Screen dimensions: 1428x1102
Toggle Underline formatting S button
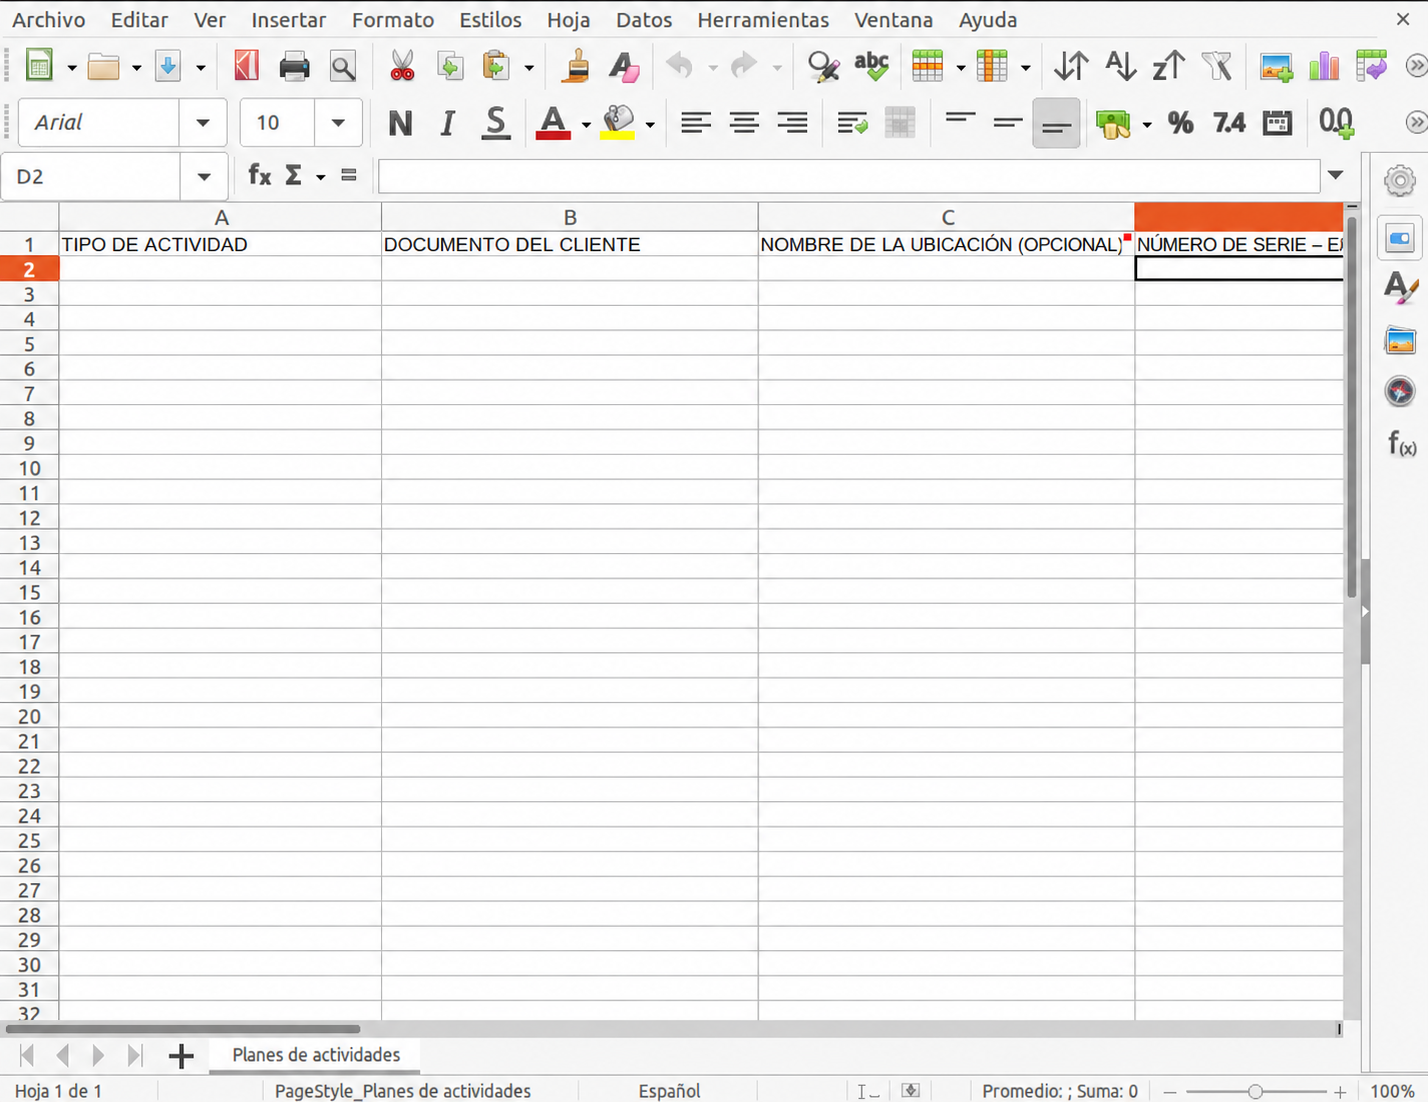tap(495, 123)
